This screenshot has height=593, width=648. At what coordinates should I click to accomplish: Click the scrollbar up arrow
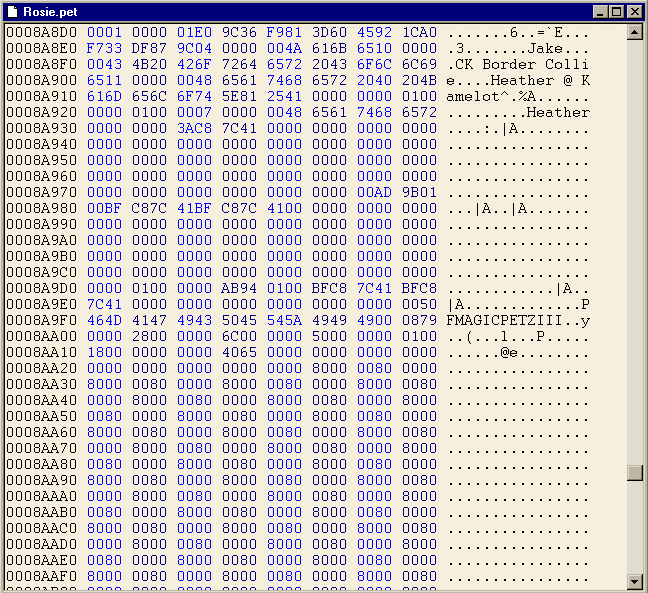pyautogui.click(x=634, y=32)
